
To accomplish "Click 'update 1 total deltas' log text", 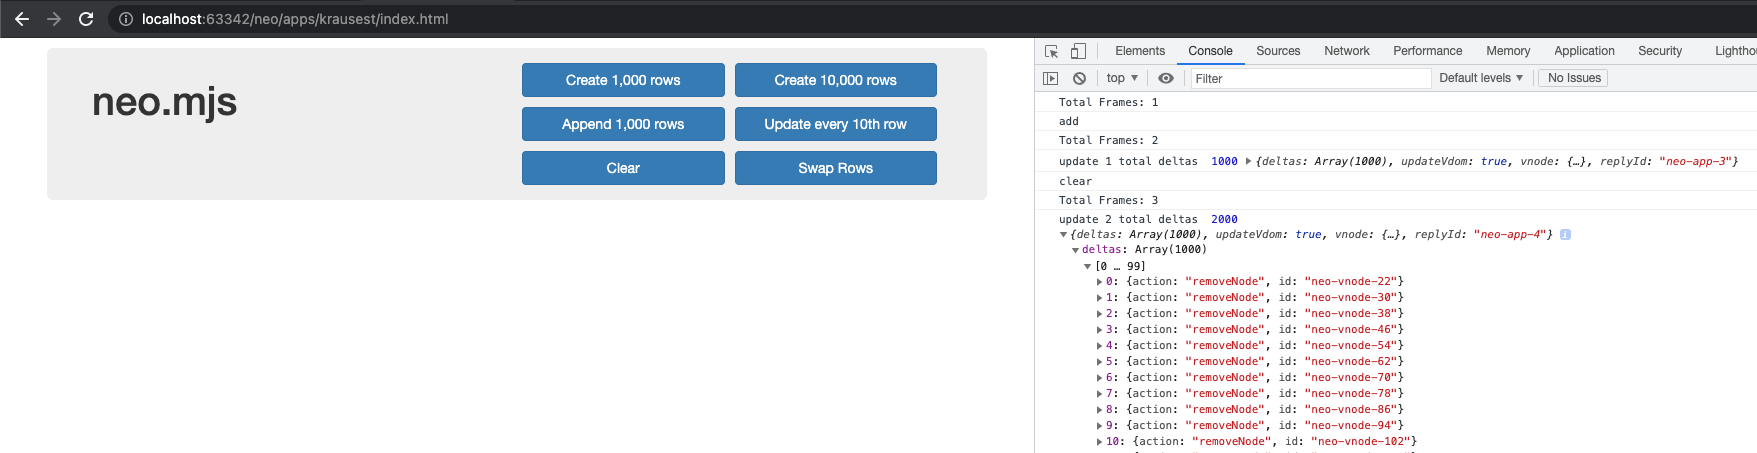I will (x=1128, y=161).
